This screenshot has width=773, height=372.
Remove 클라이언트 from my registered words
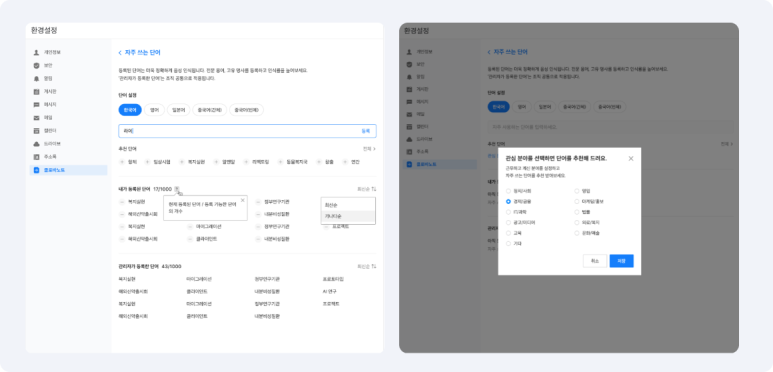(x=189, y=239)
